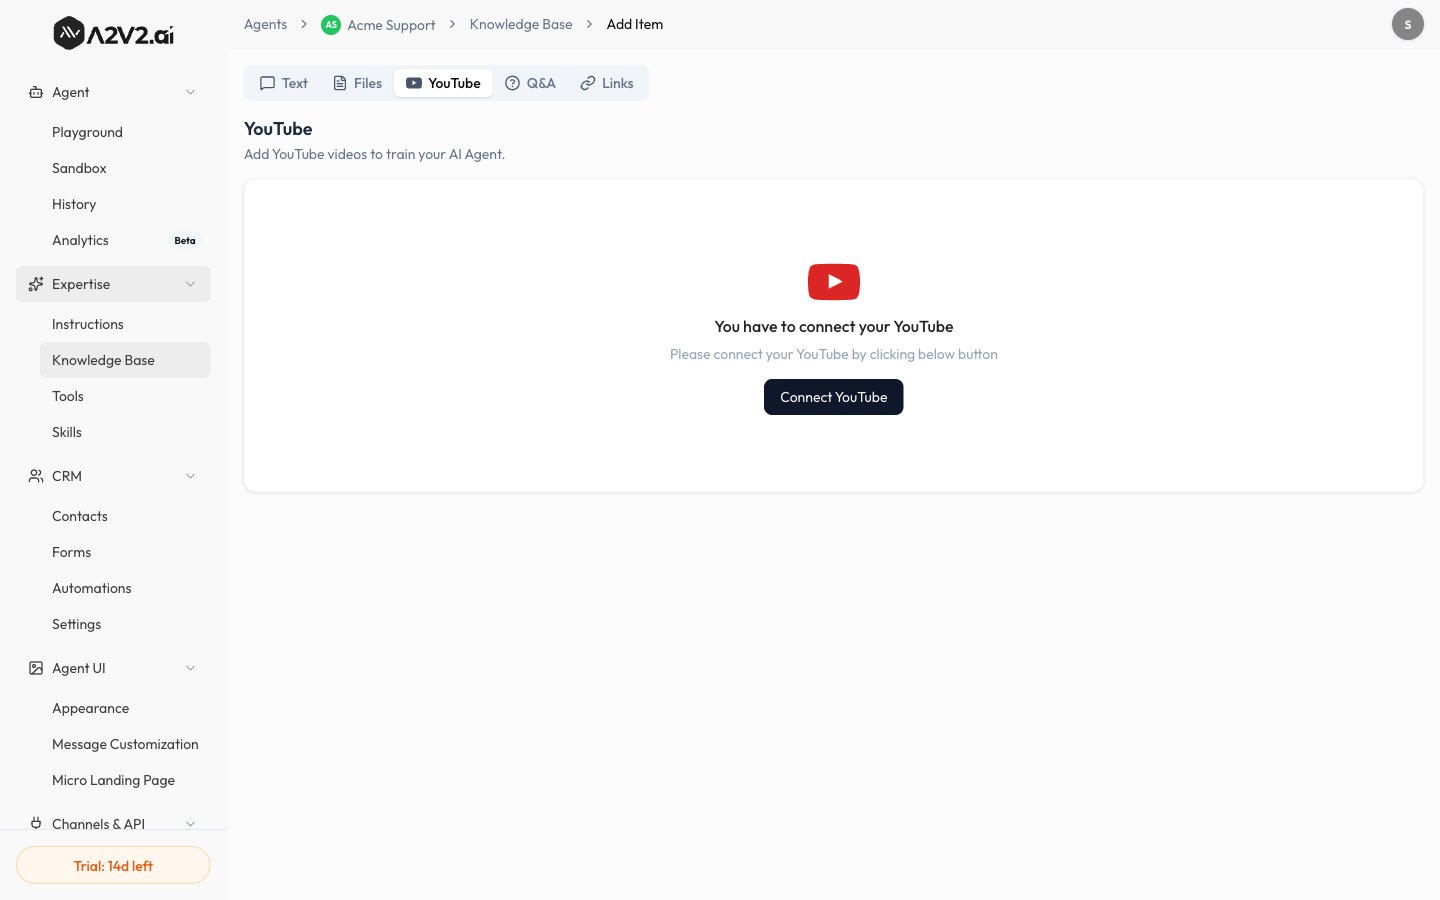Open CRM Settings in sidebar
This screenshot has height=900, width=1440.
click(125, 624)
